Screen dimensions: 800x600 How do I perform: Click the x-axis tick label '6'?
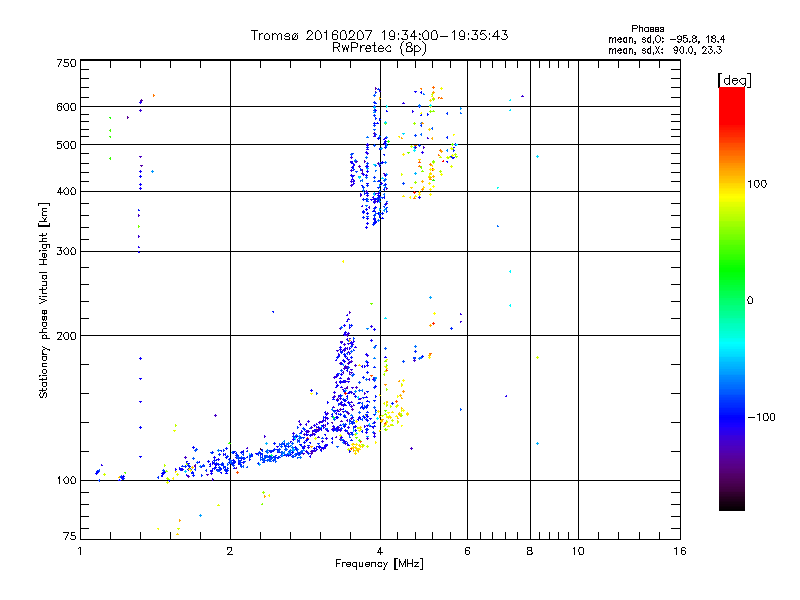coord(467,551)
